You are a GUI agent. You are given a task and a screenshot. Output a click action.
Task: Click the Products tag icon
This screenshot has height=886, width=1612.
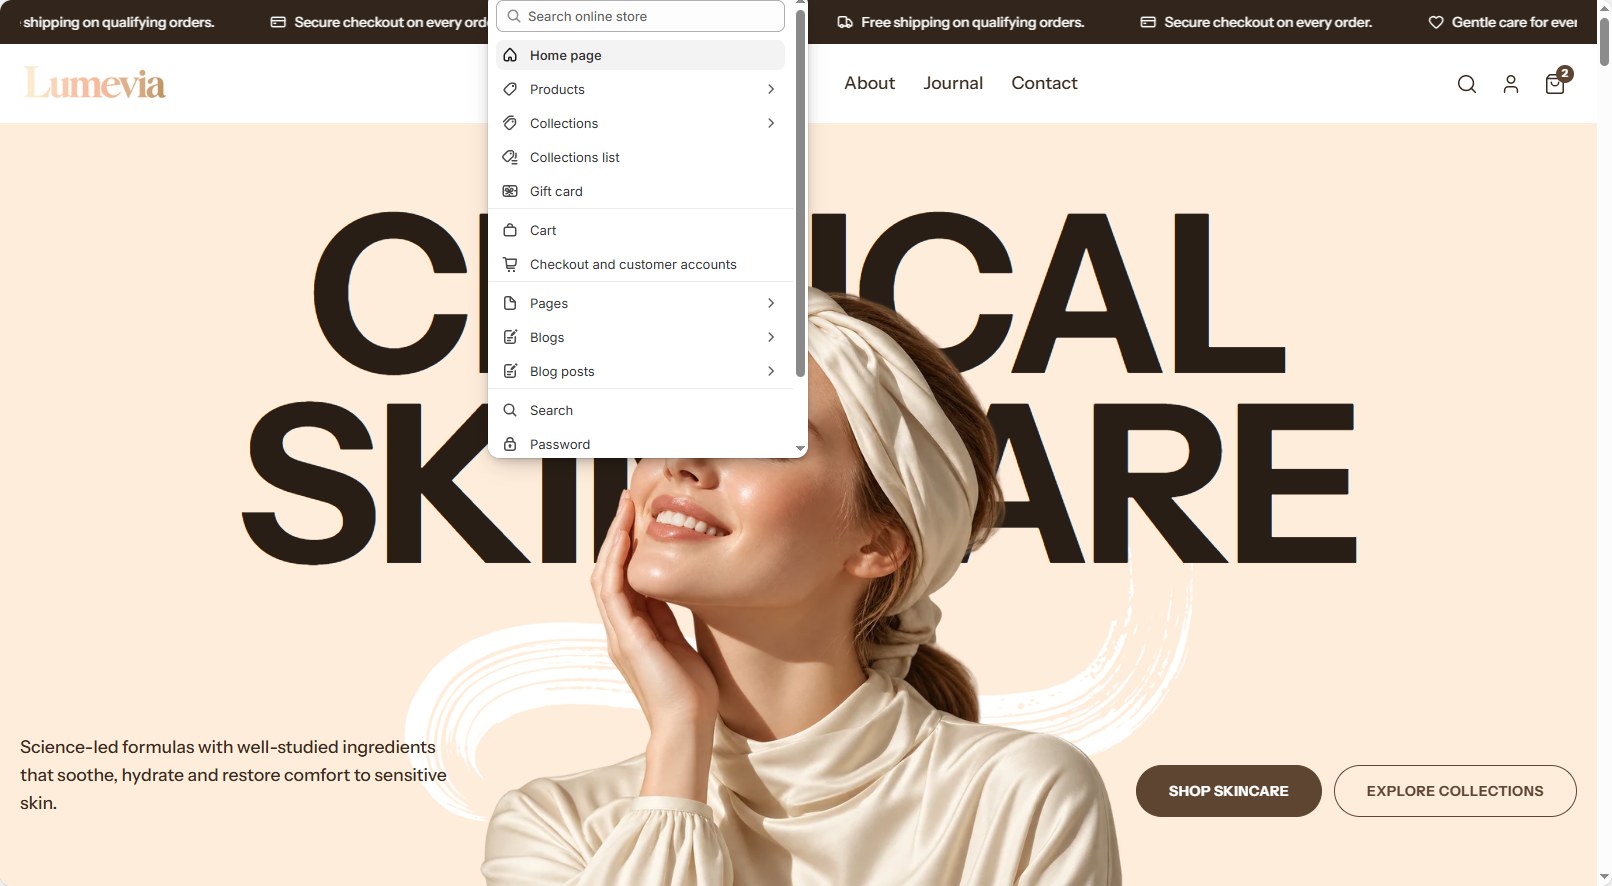click(510, 89)
